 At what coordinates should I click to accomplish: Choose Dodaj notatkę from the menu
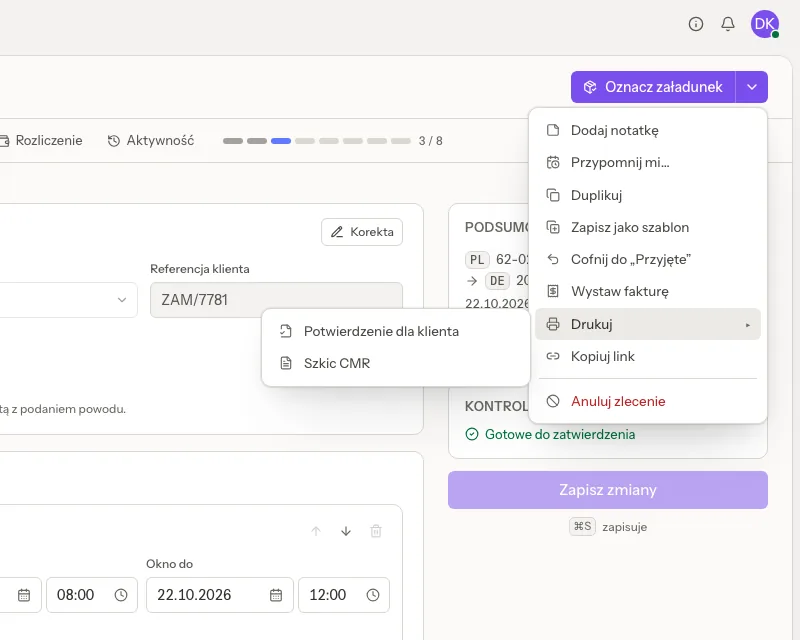(x=647, y=130)
